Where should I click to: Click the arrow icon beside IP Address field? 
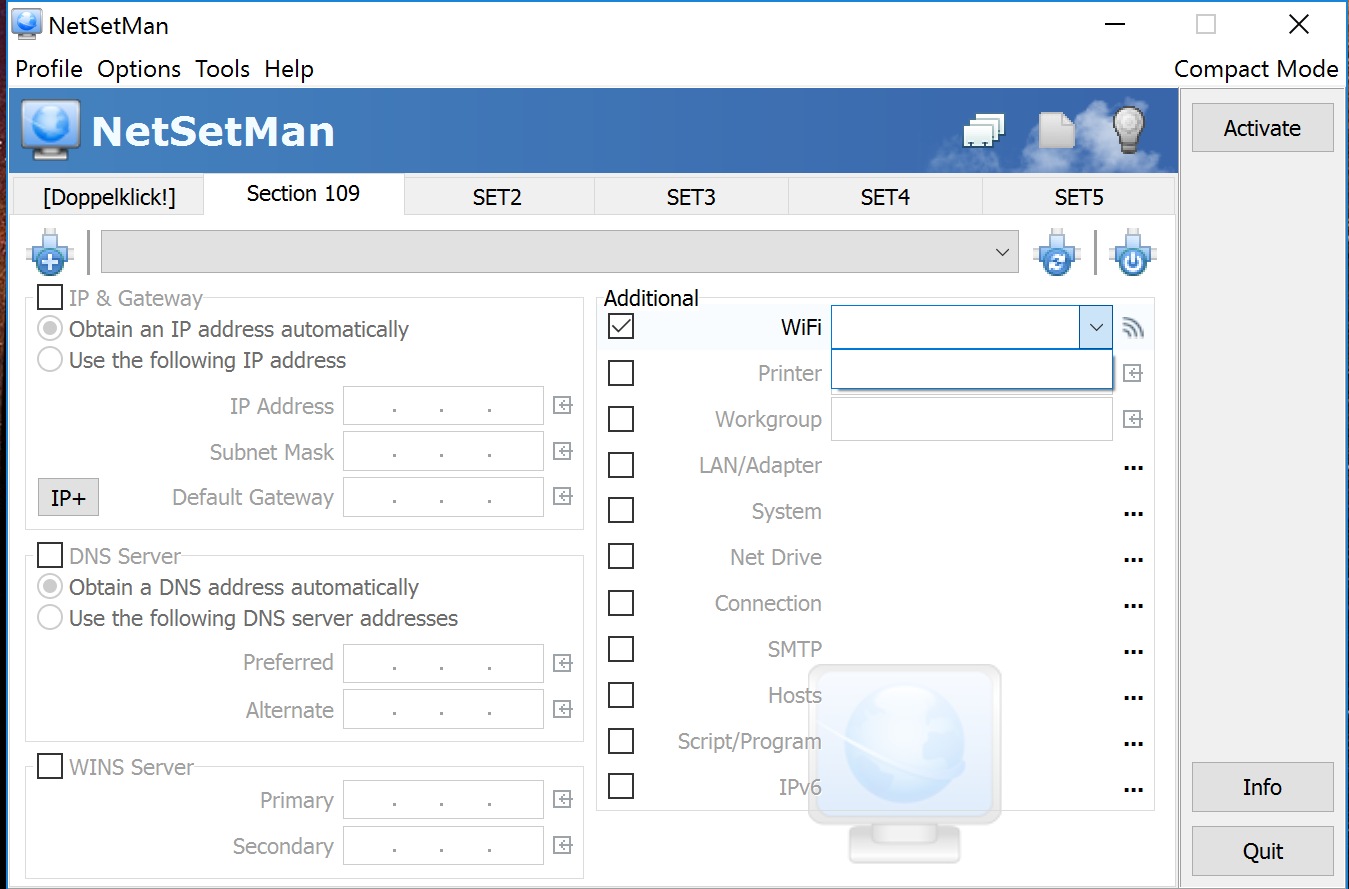tap(563, 405)
